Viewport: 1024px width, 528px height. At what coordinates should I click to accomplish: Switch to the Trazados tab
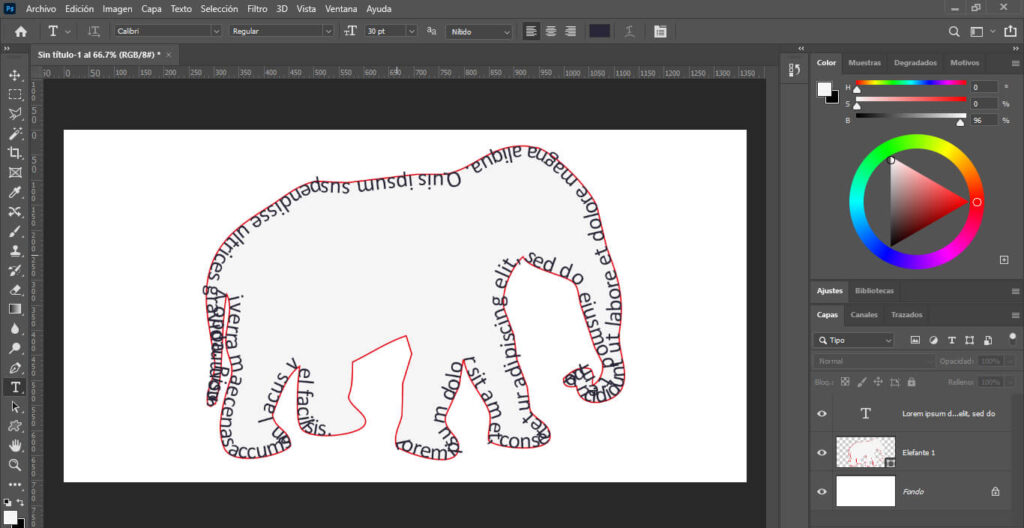[x=906, y=315]
